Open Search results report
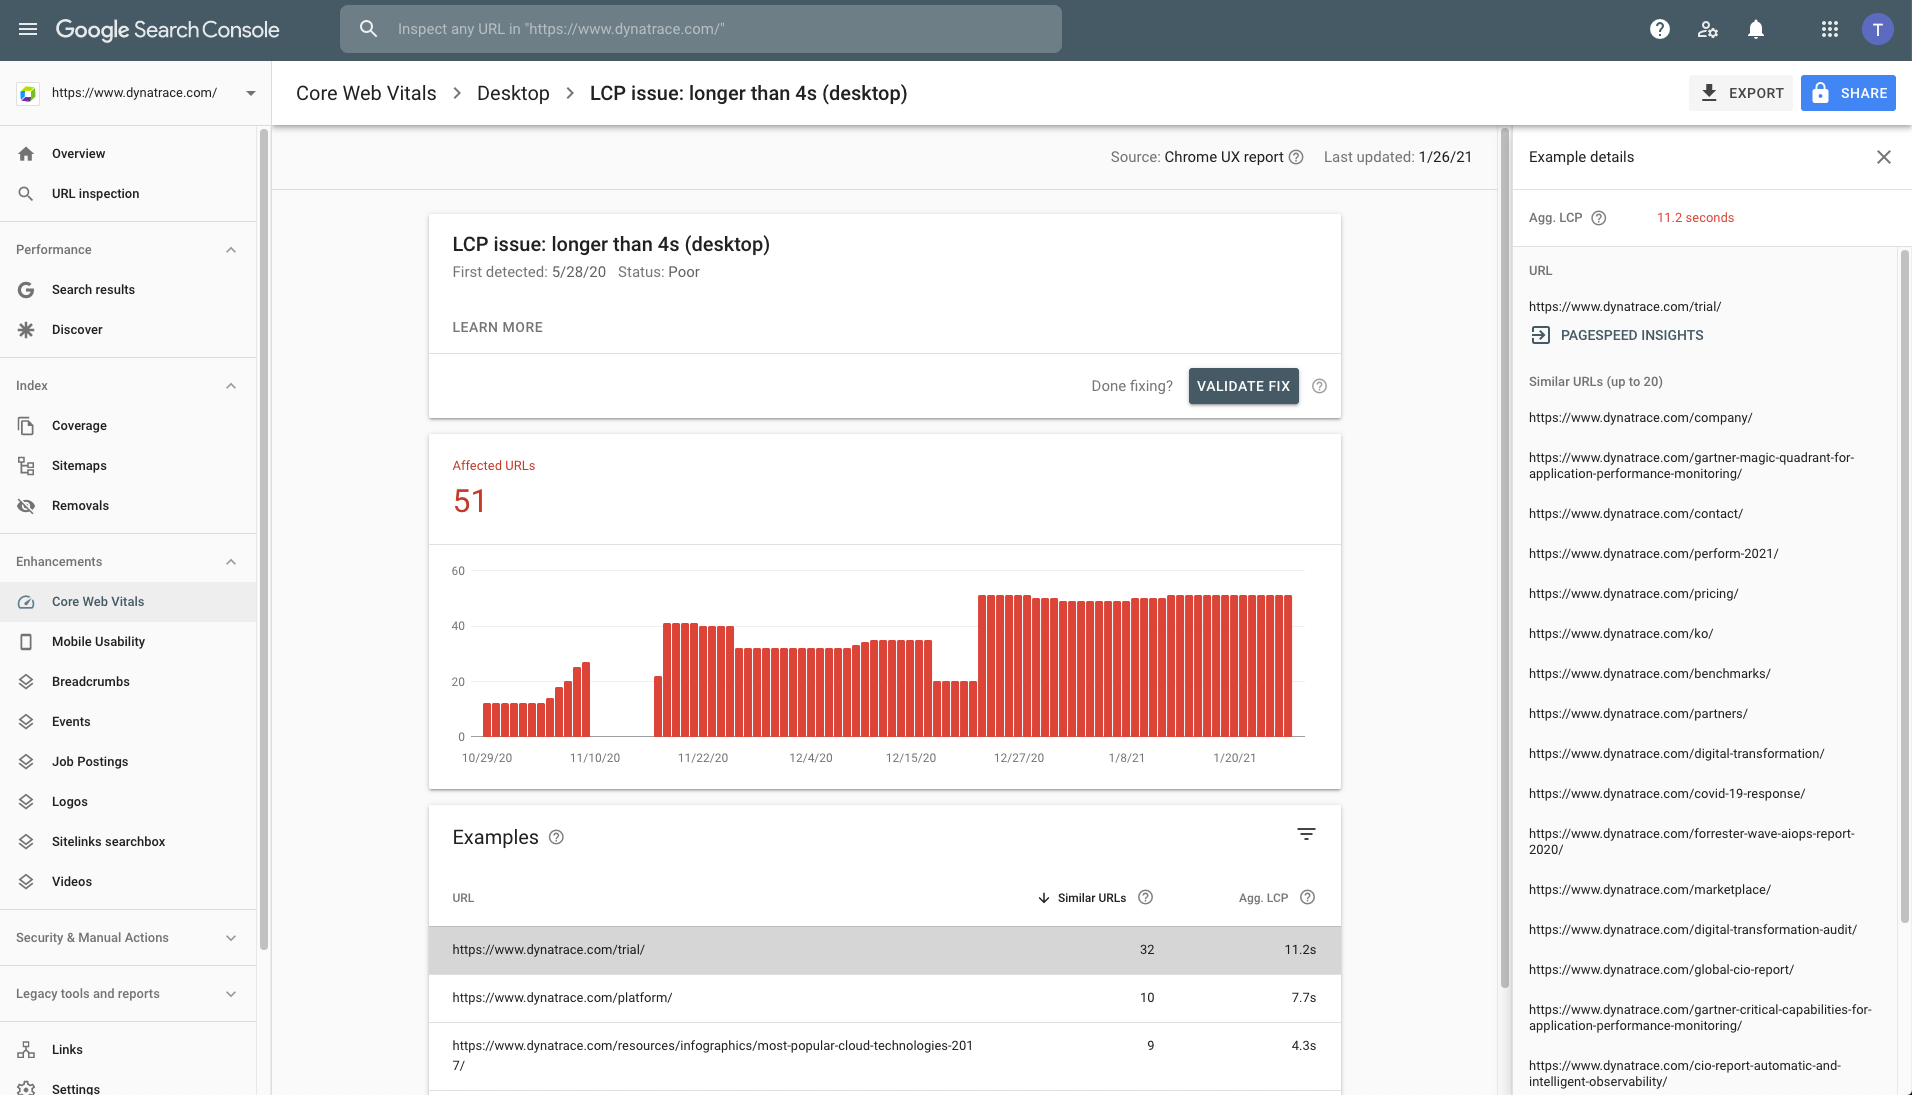This screenshot has height=1095, width=1912. [128, 290]
